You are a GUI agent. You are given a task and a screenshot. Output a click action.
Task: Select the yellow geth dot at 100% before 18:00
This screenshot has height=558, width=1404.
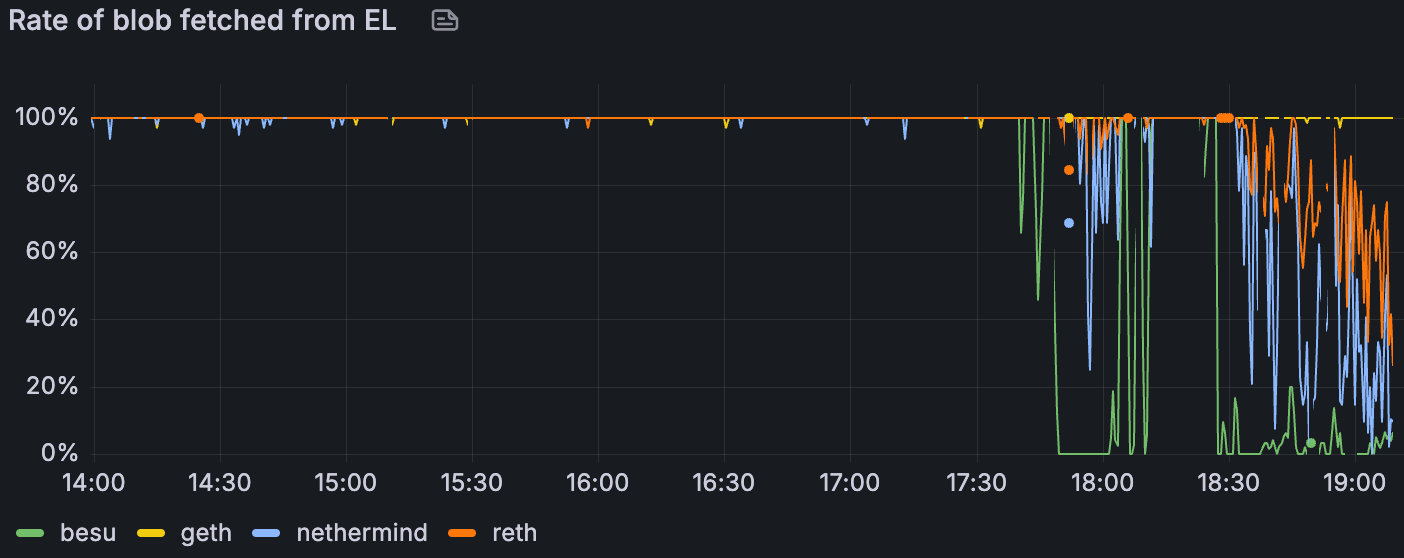point(1069,118)
